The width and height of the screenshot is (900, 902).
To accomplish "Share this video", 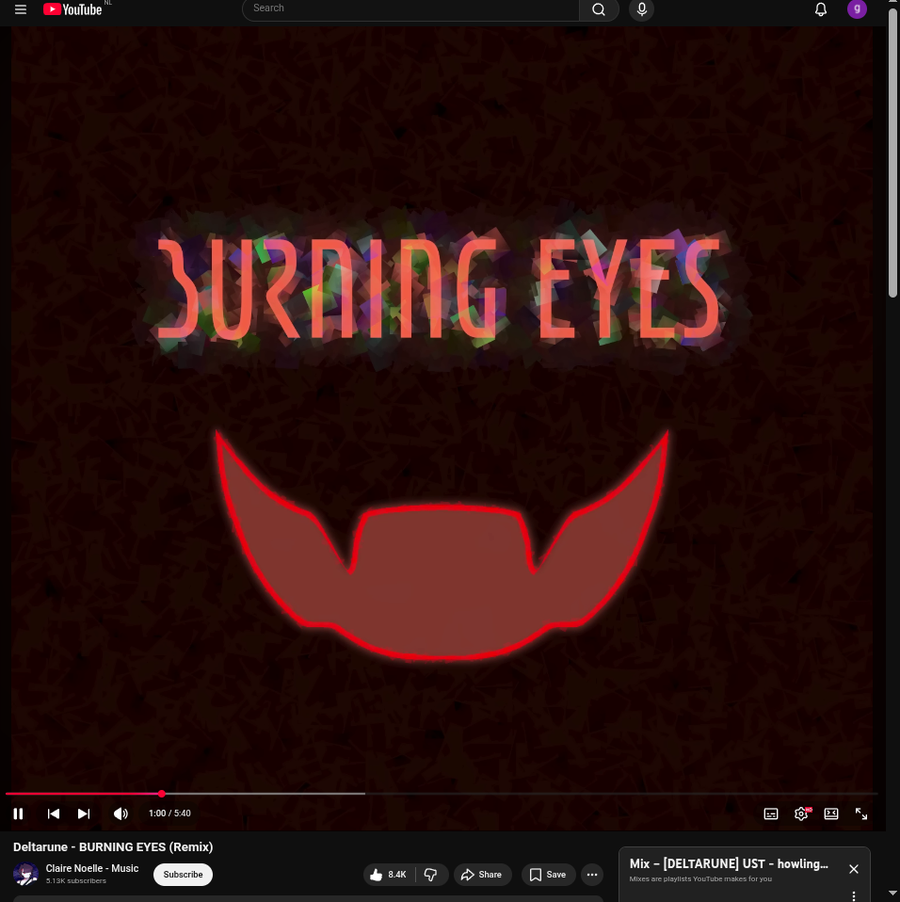I will click(482, 874).
